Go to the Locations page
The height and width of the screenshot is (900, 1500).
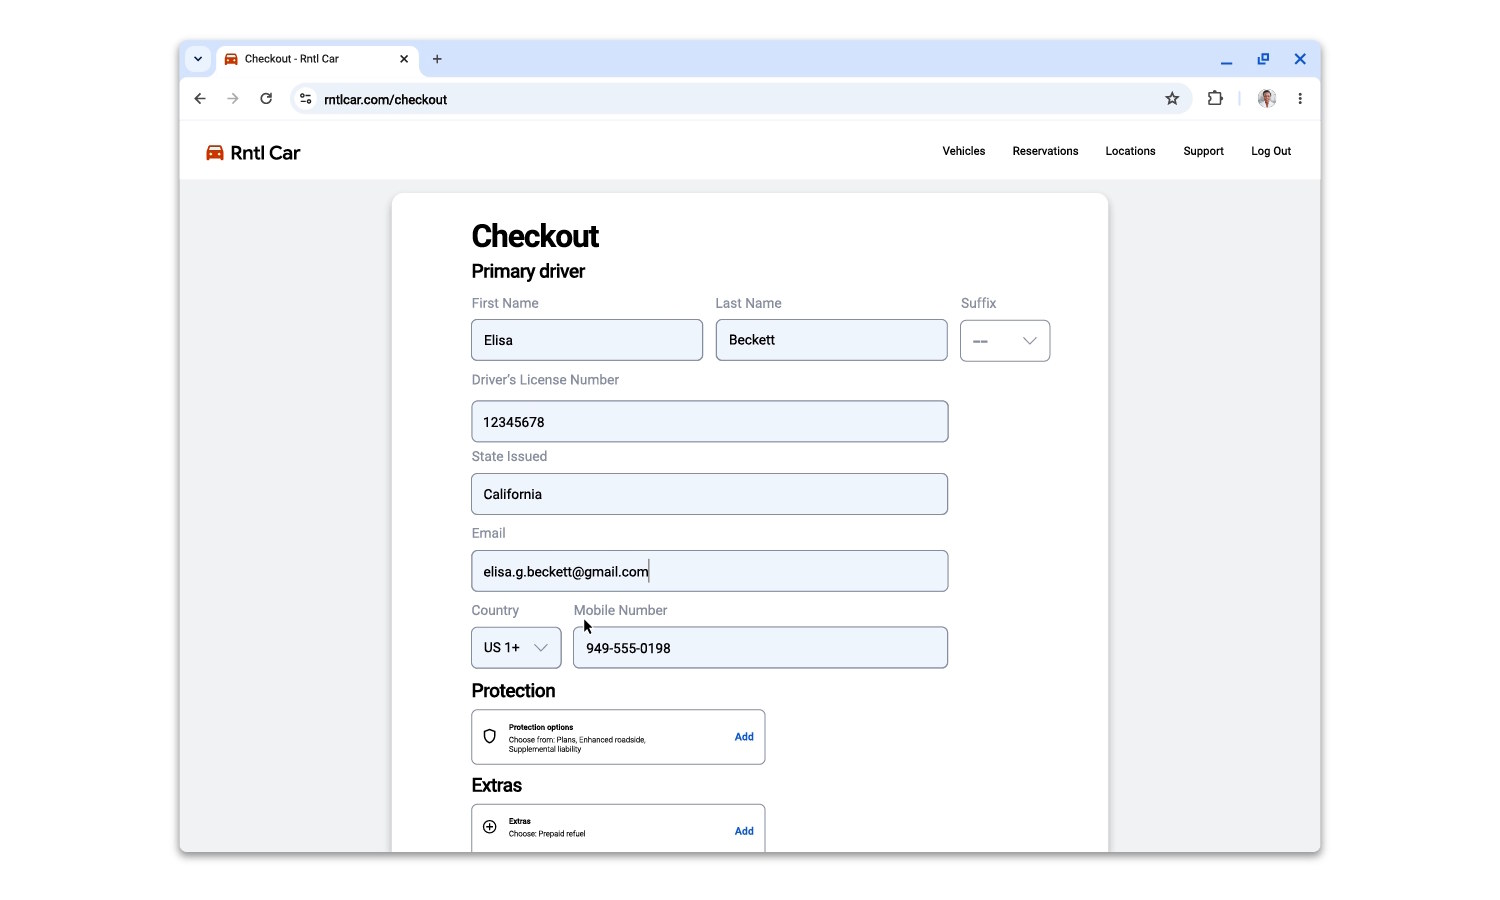1130,151
